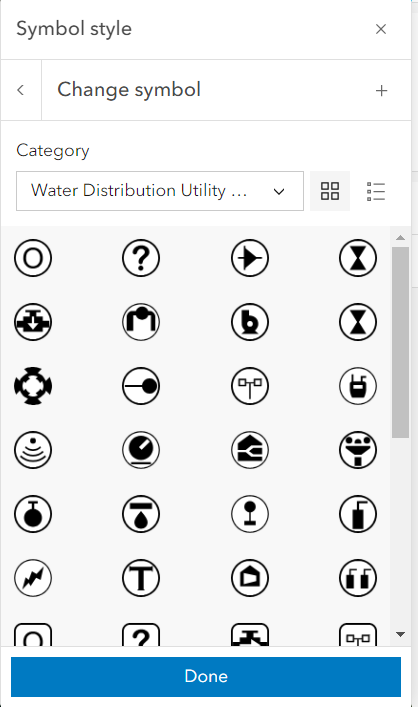Screen dimensions: 418x707
Task: Add a new symbol with plus icon
Action: coord(381,91)
